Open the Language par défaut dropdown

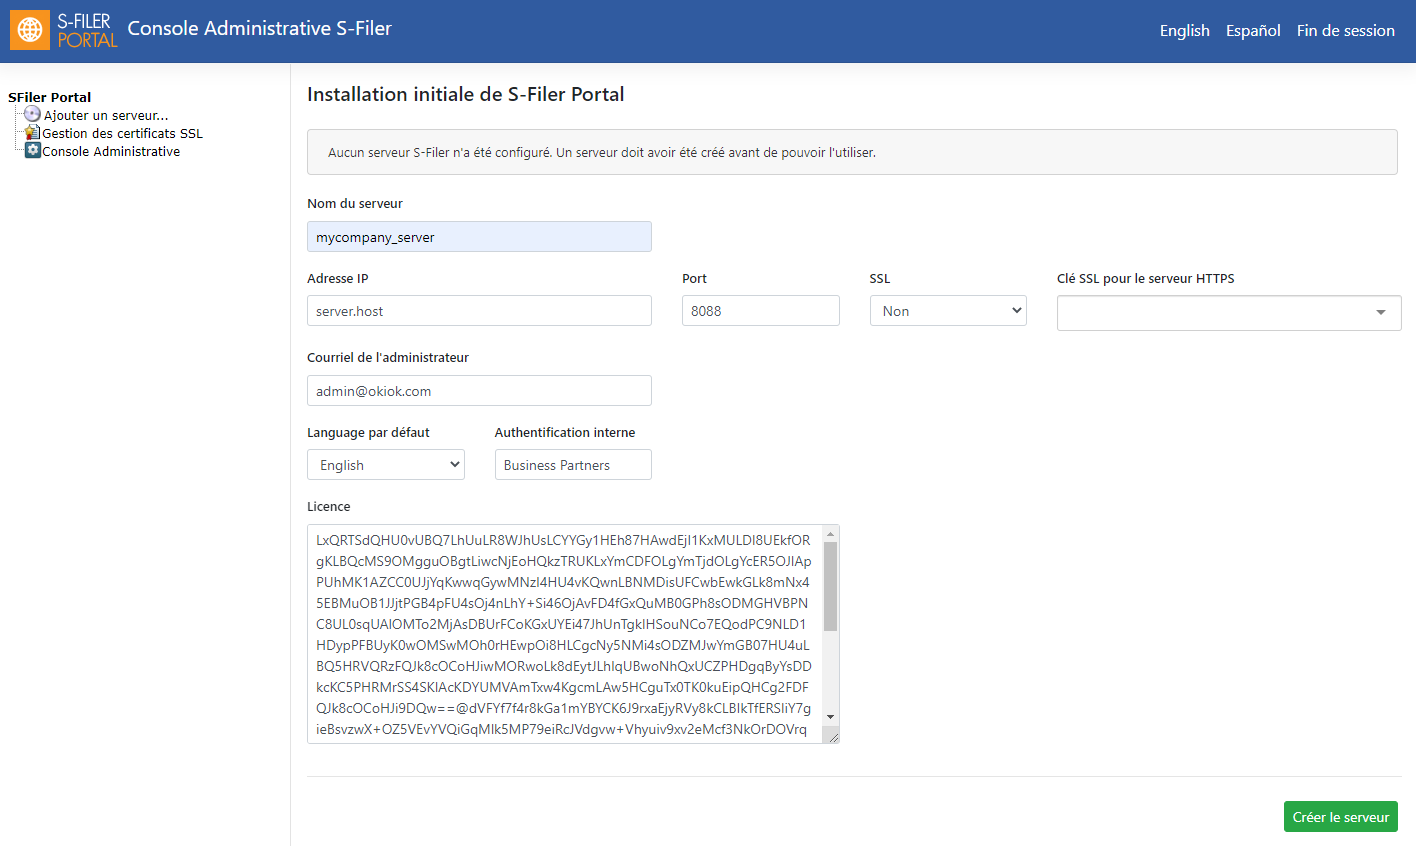click(385, 465)
